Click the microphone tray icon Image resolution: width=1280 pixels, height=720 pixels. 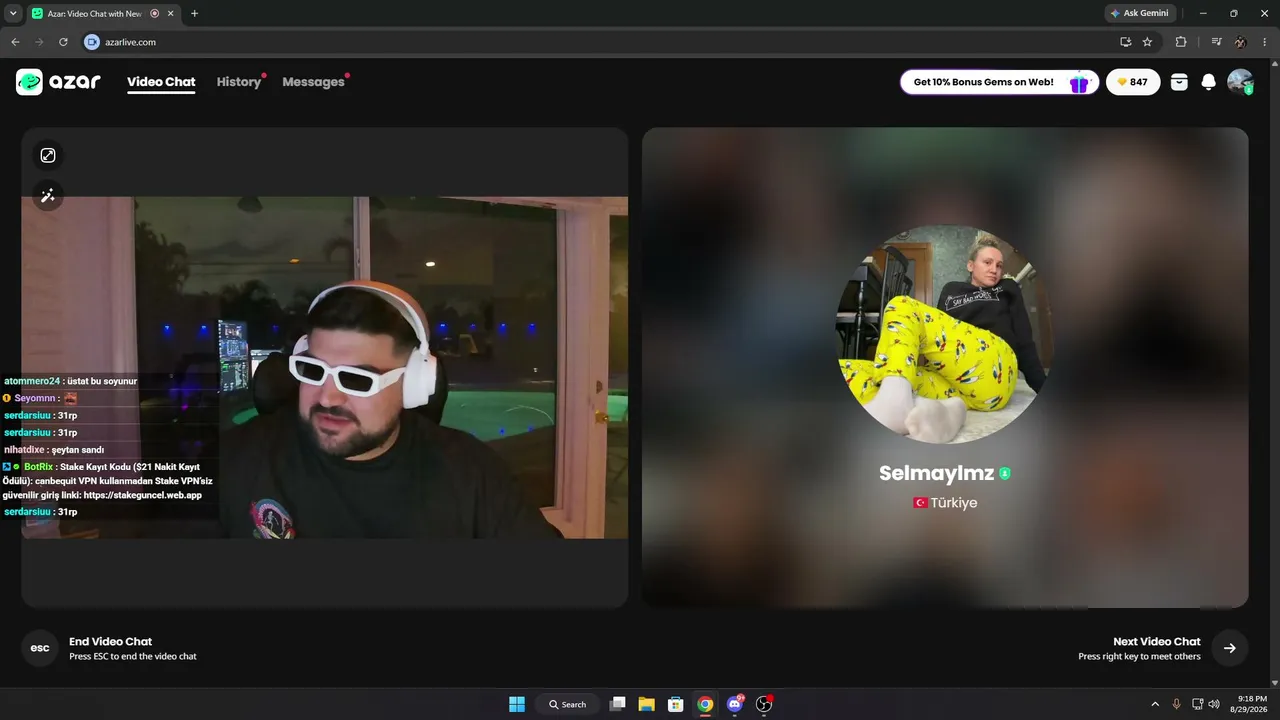coord(1177,704)
